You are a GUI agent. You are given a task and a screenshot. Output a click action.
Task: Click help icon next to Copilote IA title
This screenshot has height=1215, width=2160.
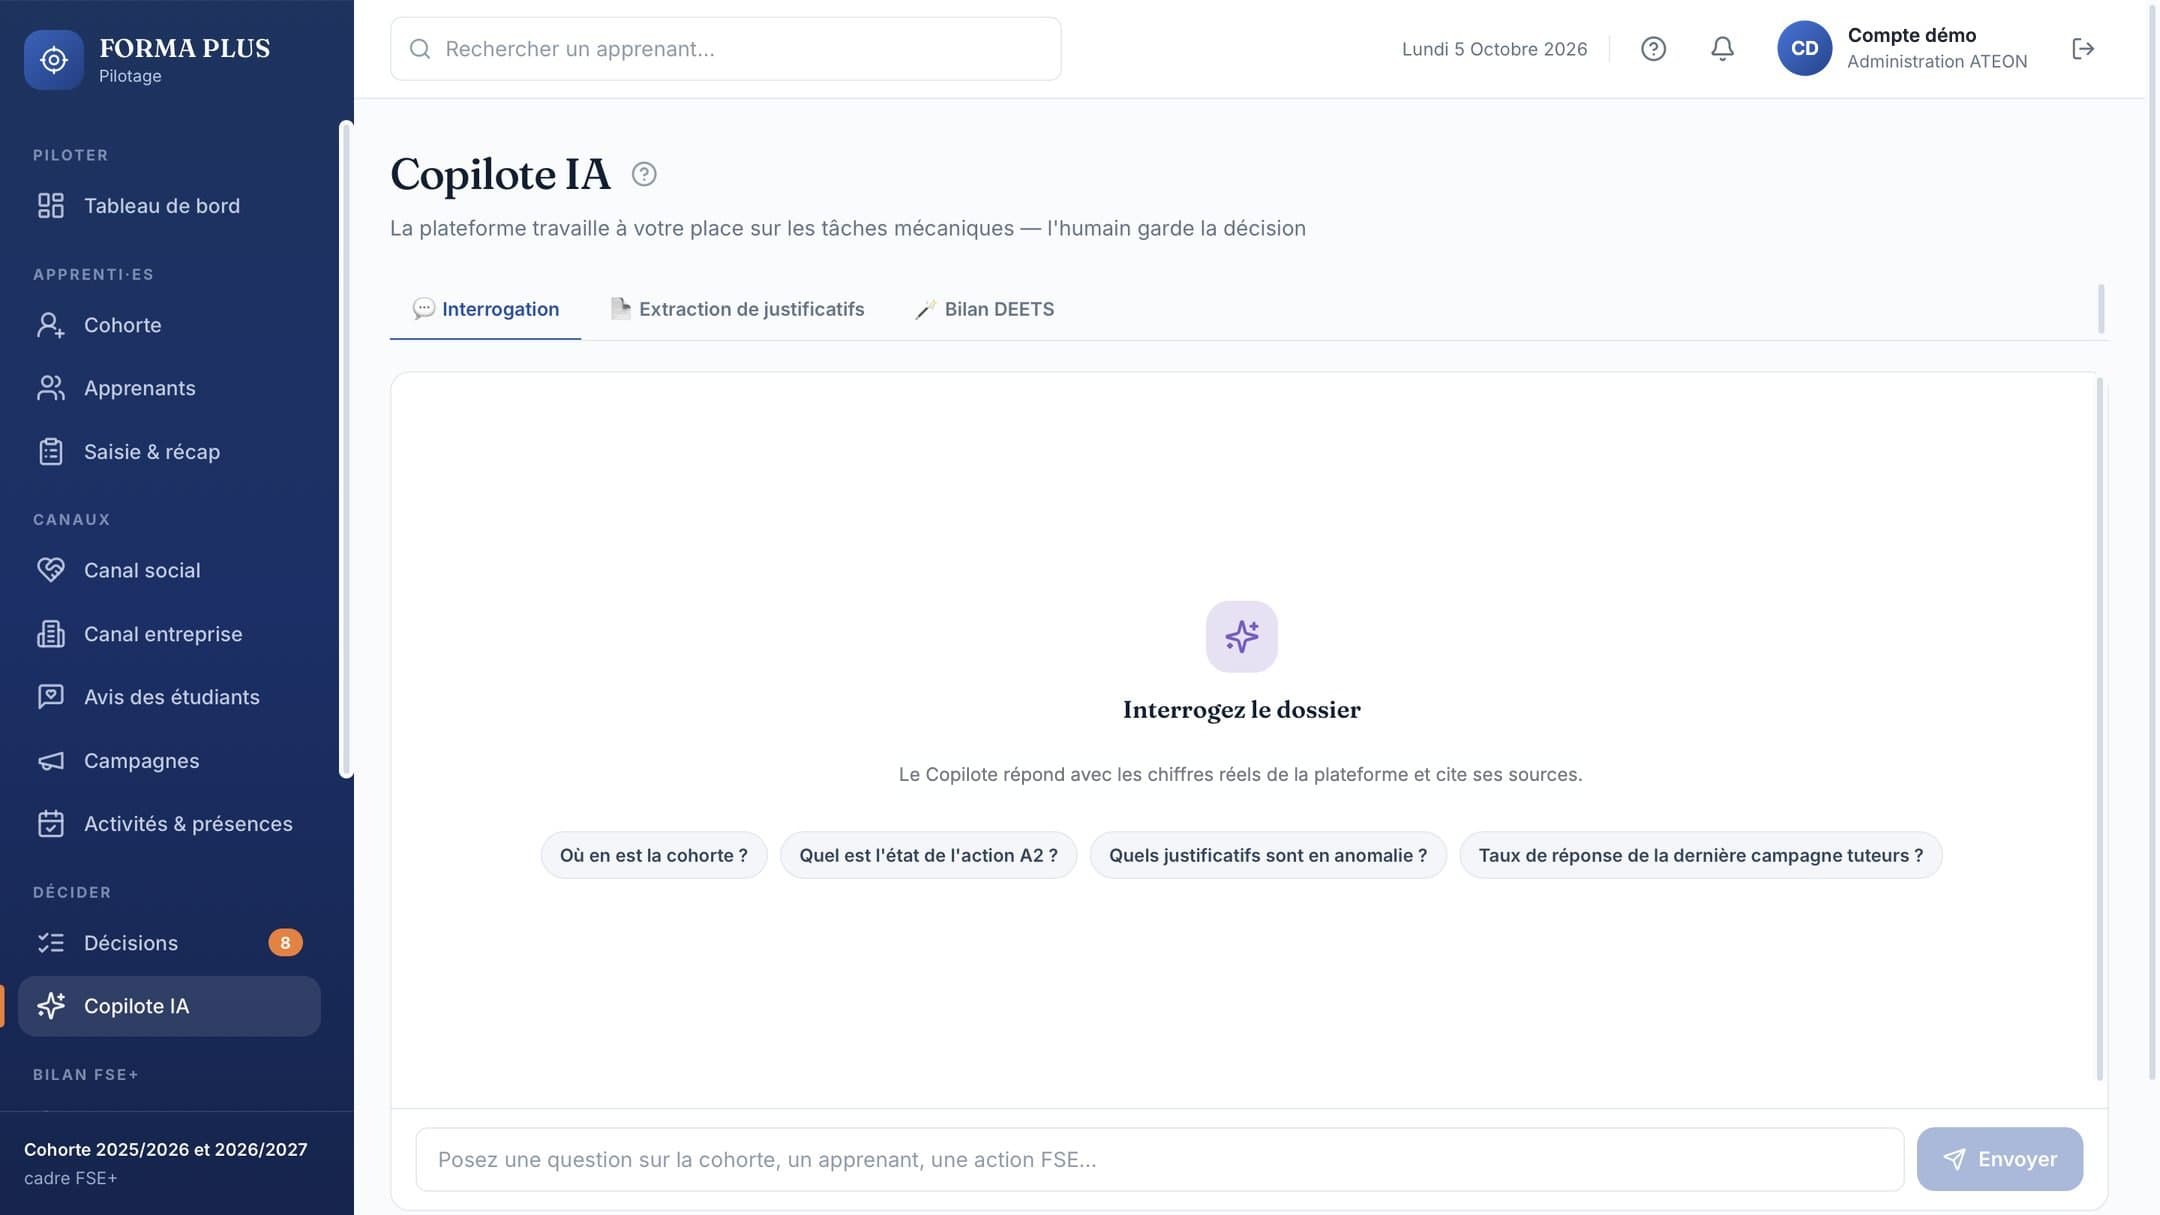tap(644, 174)
